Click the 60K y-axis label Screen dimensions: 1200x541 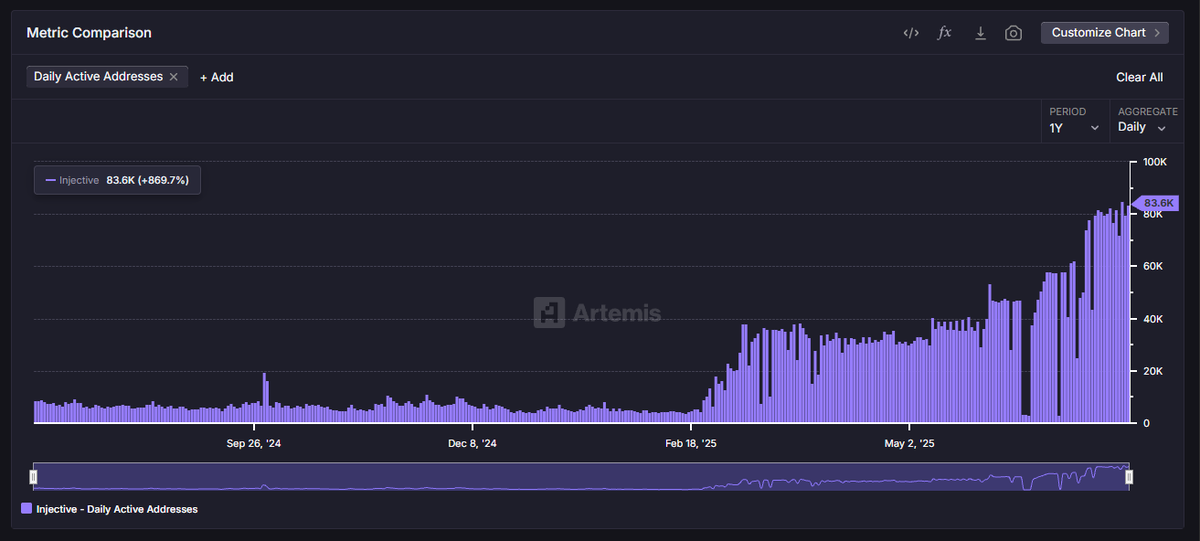pyautogui.click(x=1153, y=266)
